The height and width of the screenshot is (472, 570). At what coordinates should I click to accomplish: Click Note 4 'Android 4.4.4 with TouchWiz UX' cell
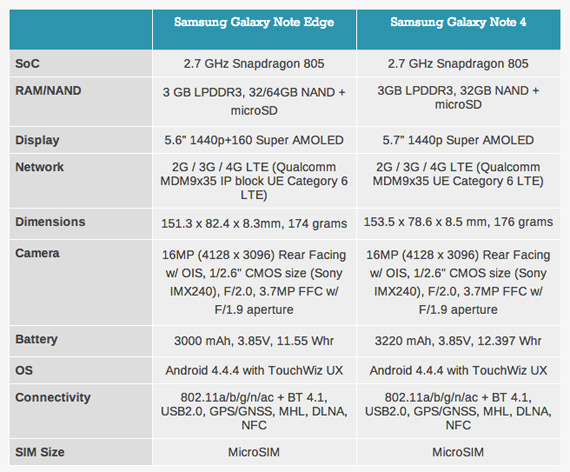pyautogui.click(x=458, y=371)
